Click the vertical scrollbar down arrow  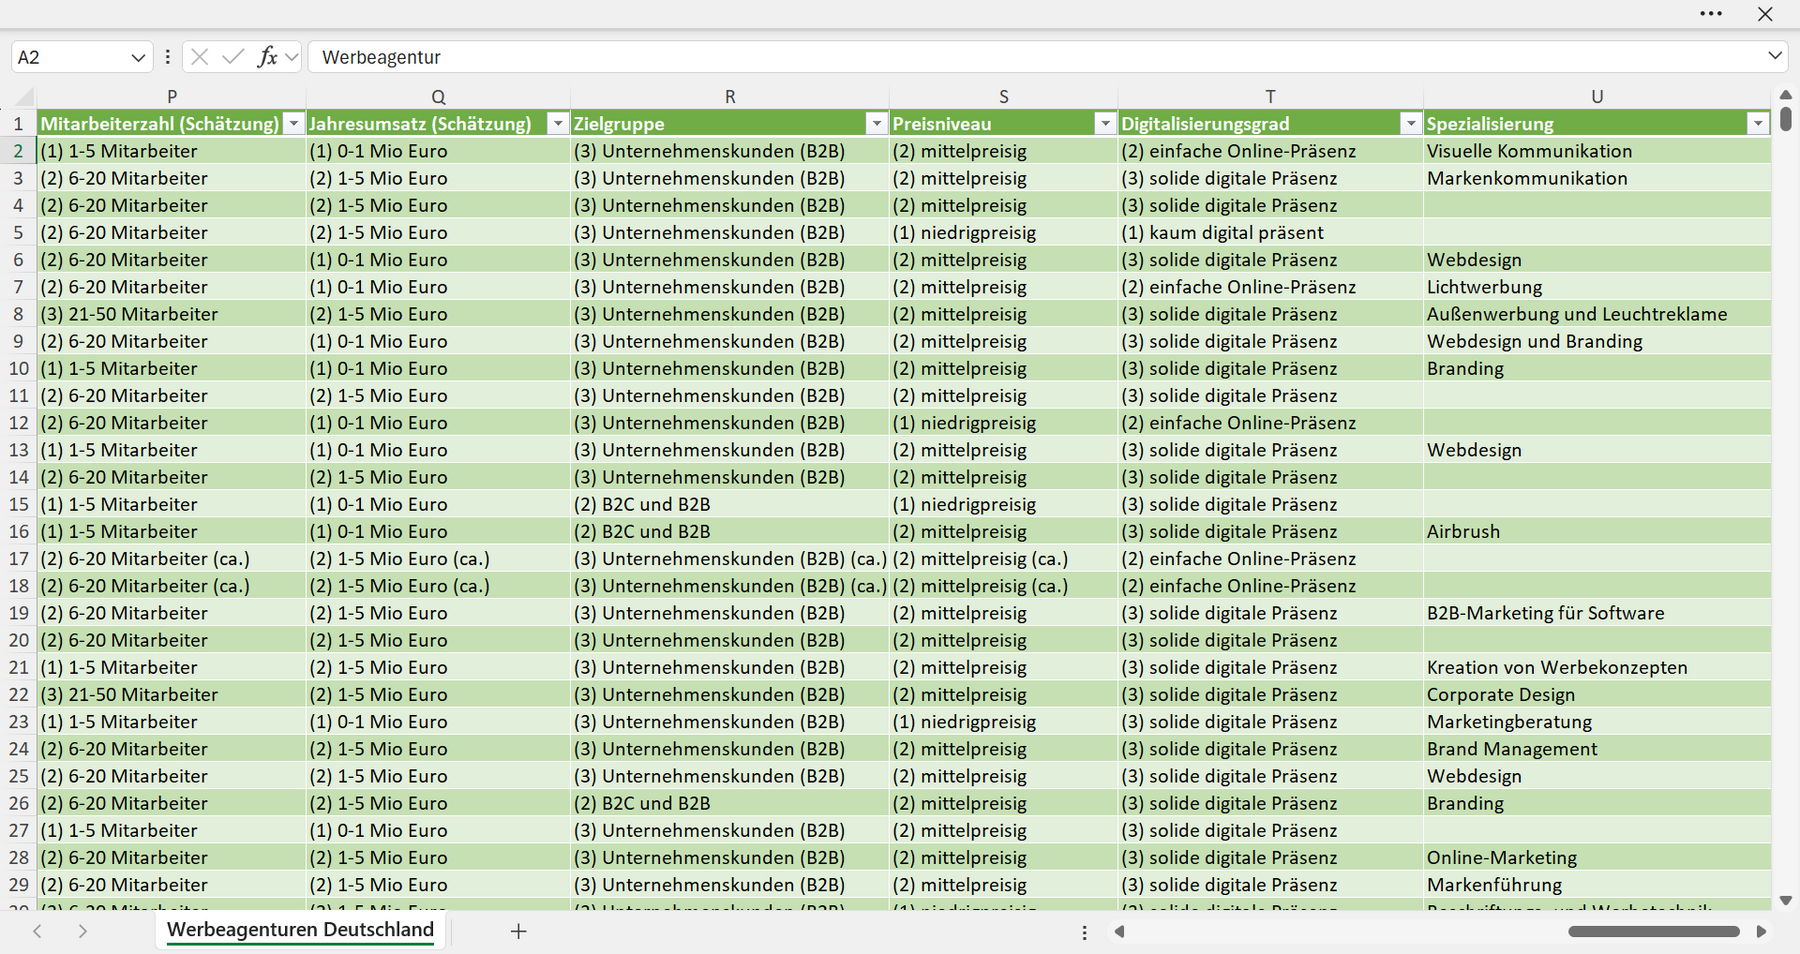coord(1786,901)
